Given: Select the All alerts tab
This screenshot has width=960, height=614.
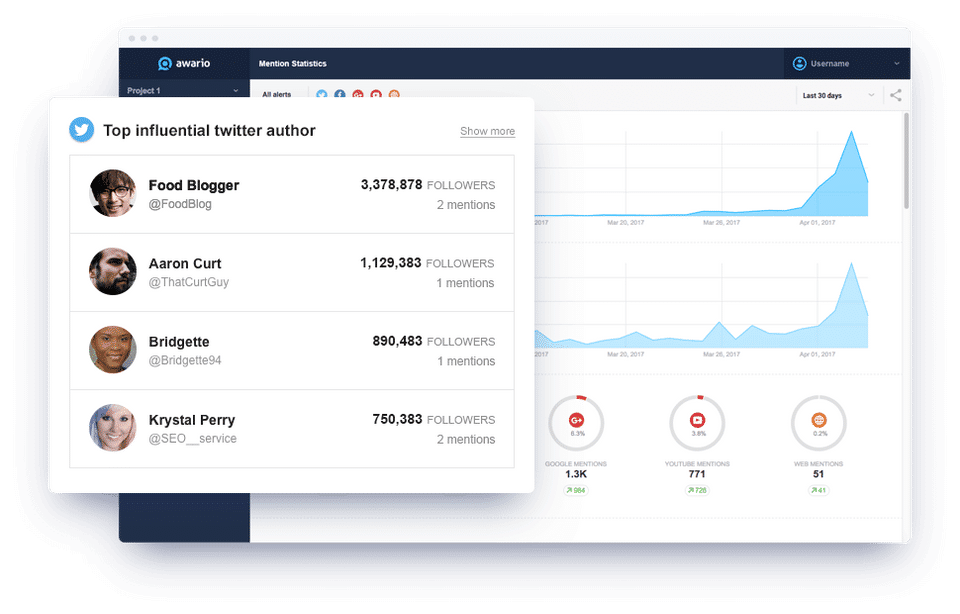Looking at the screenshot, I should 277,94.
